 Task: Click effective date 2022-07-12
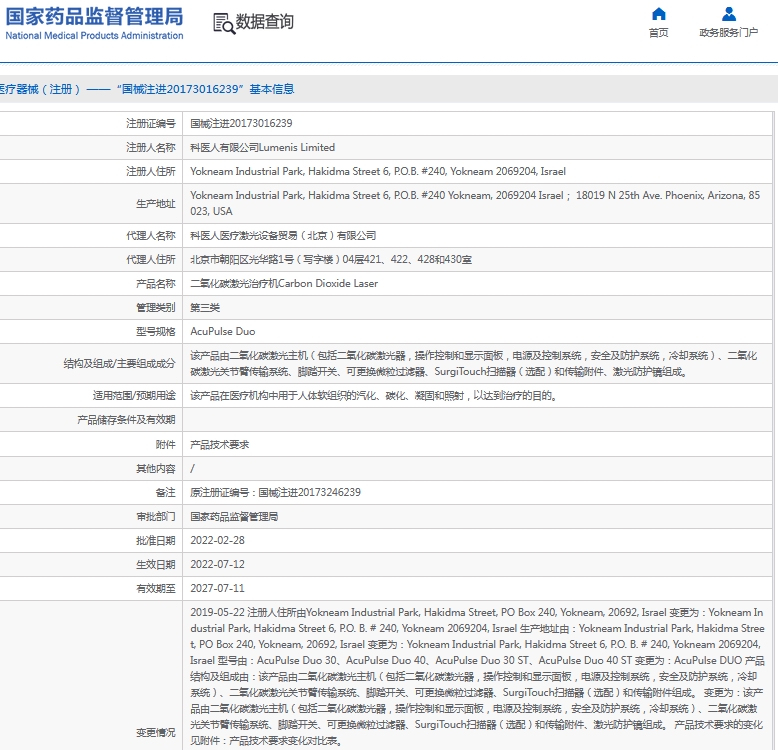pyautogui.click(x=217, y=564)
